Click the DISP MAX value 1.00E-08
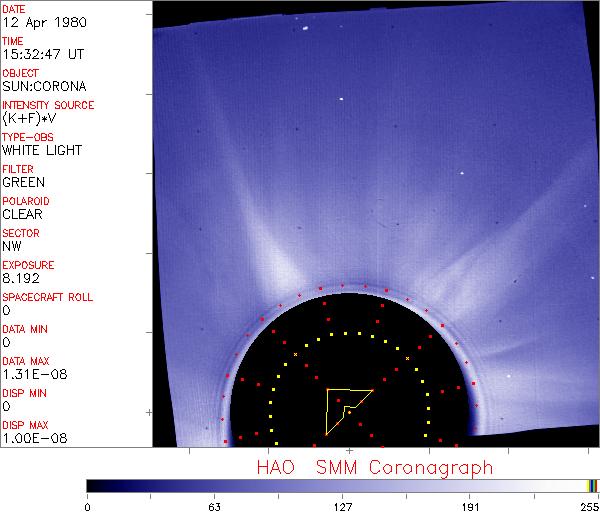600x512 pixels. tap(34, 438)
